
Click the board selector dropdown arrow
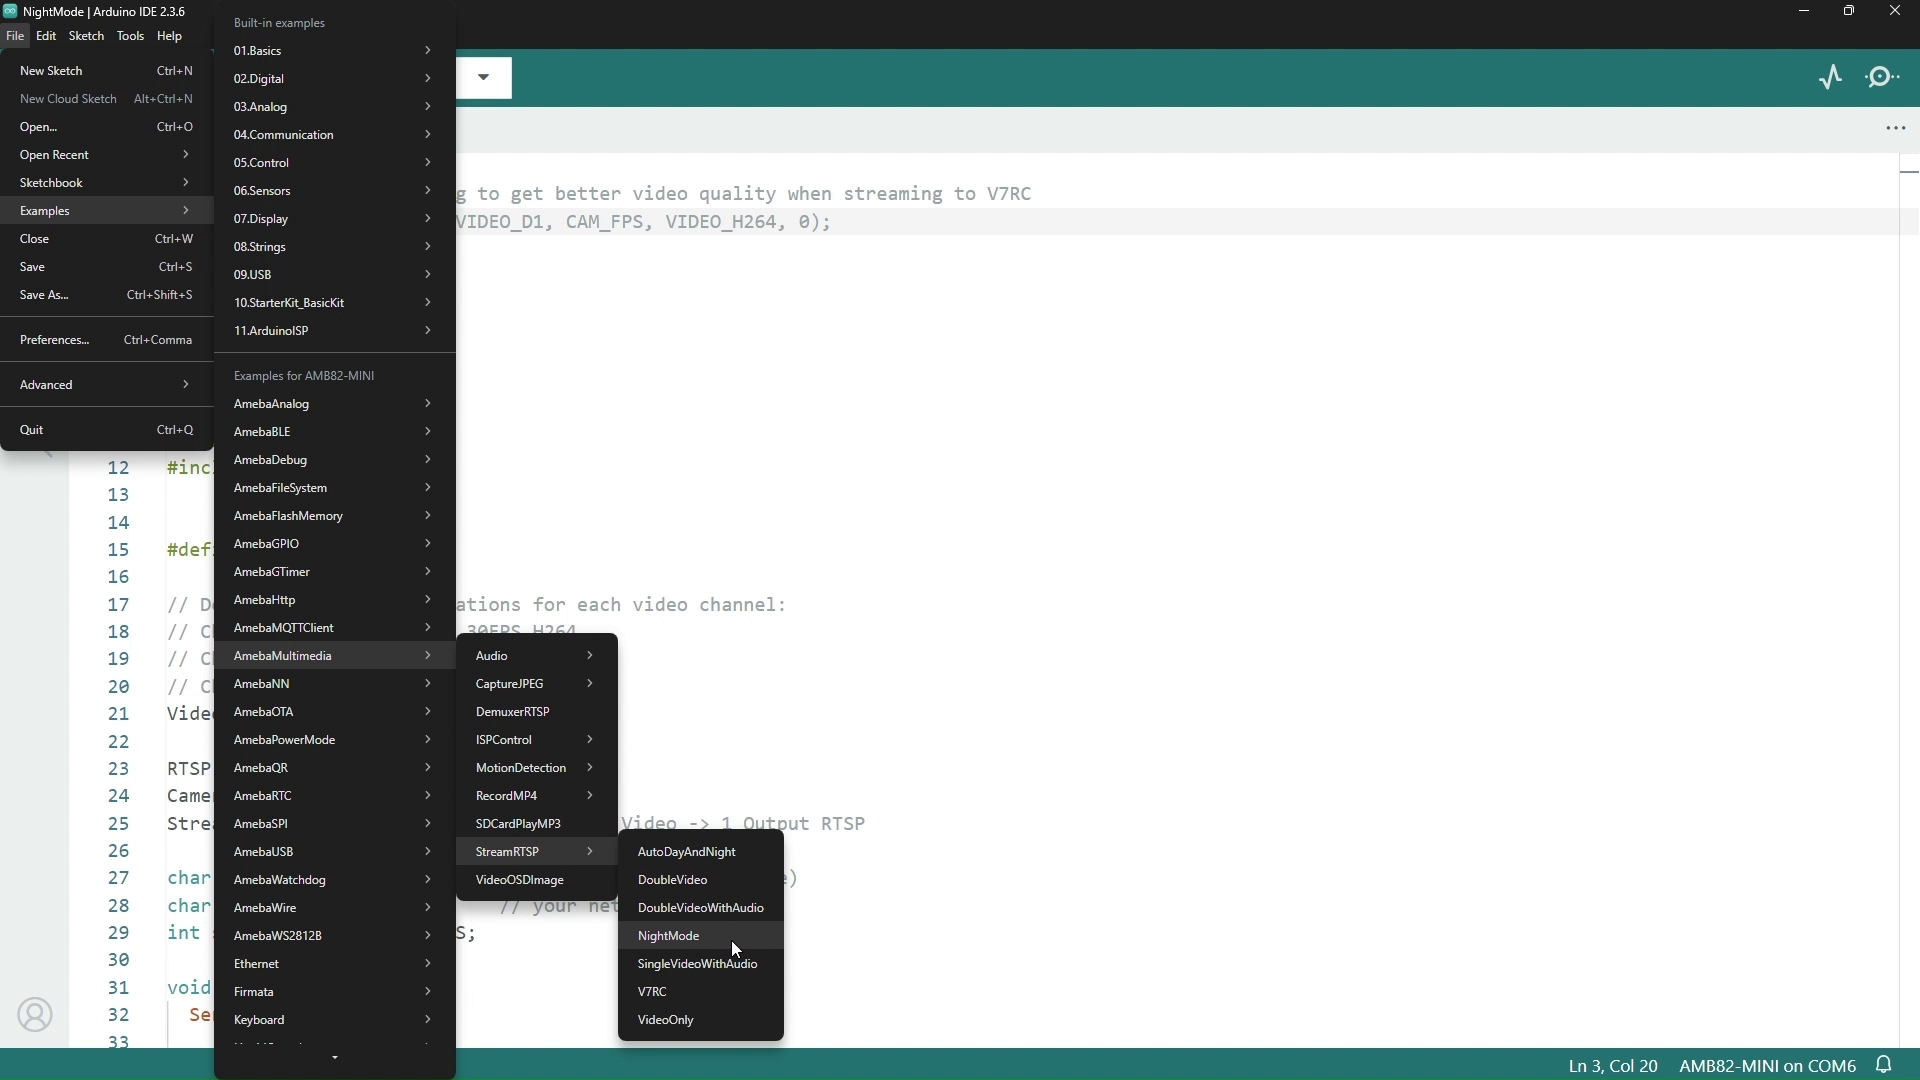point(485,77)
